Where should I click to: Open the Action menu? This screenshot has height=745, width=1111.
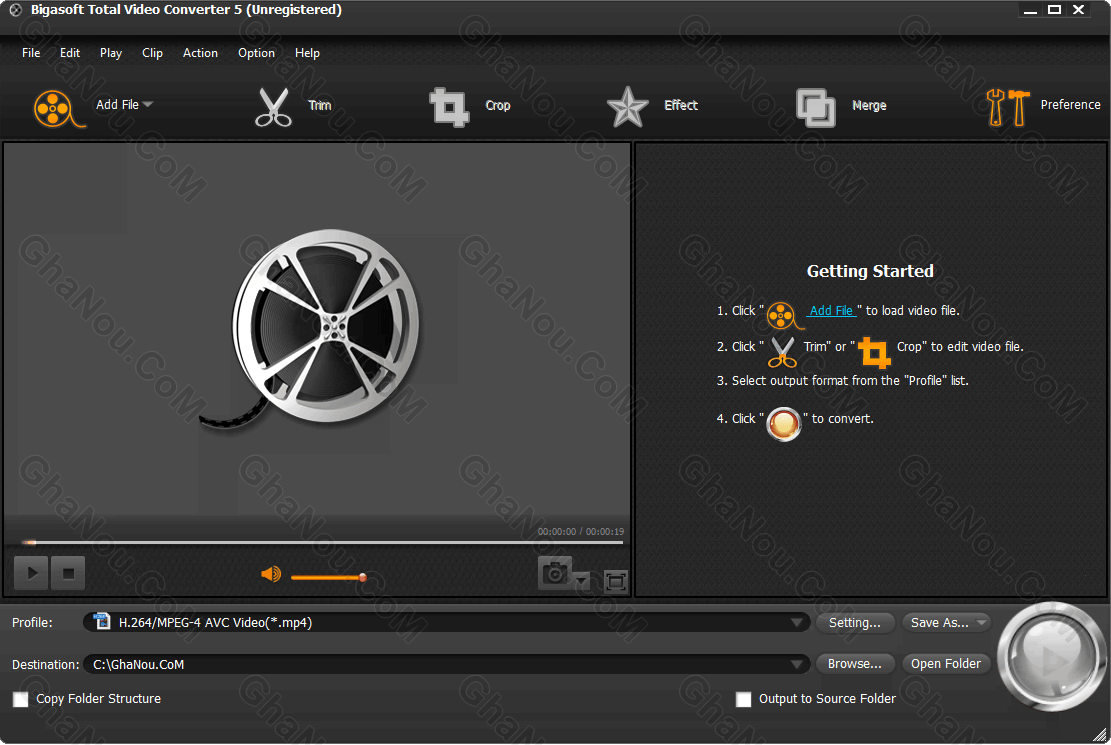tap(201, 53)
